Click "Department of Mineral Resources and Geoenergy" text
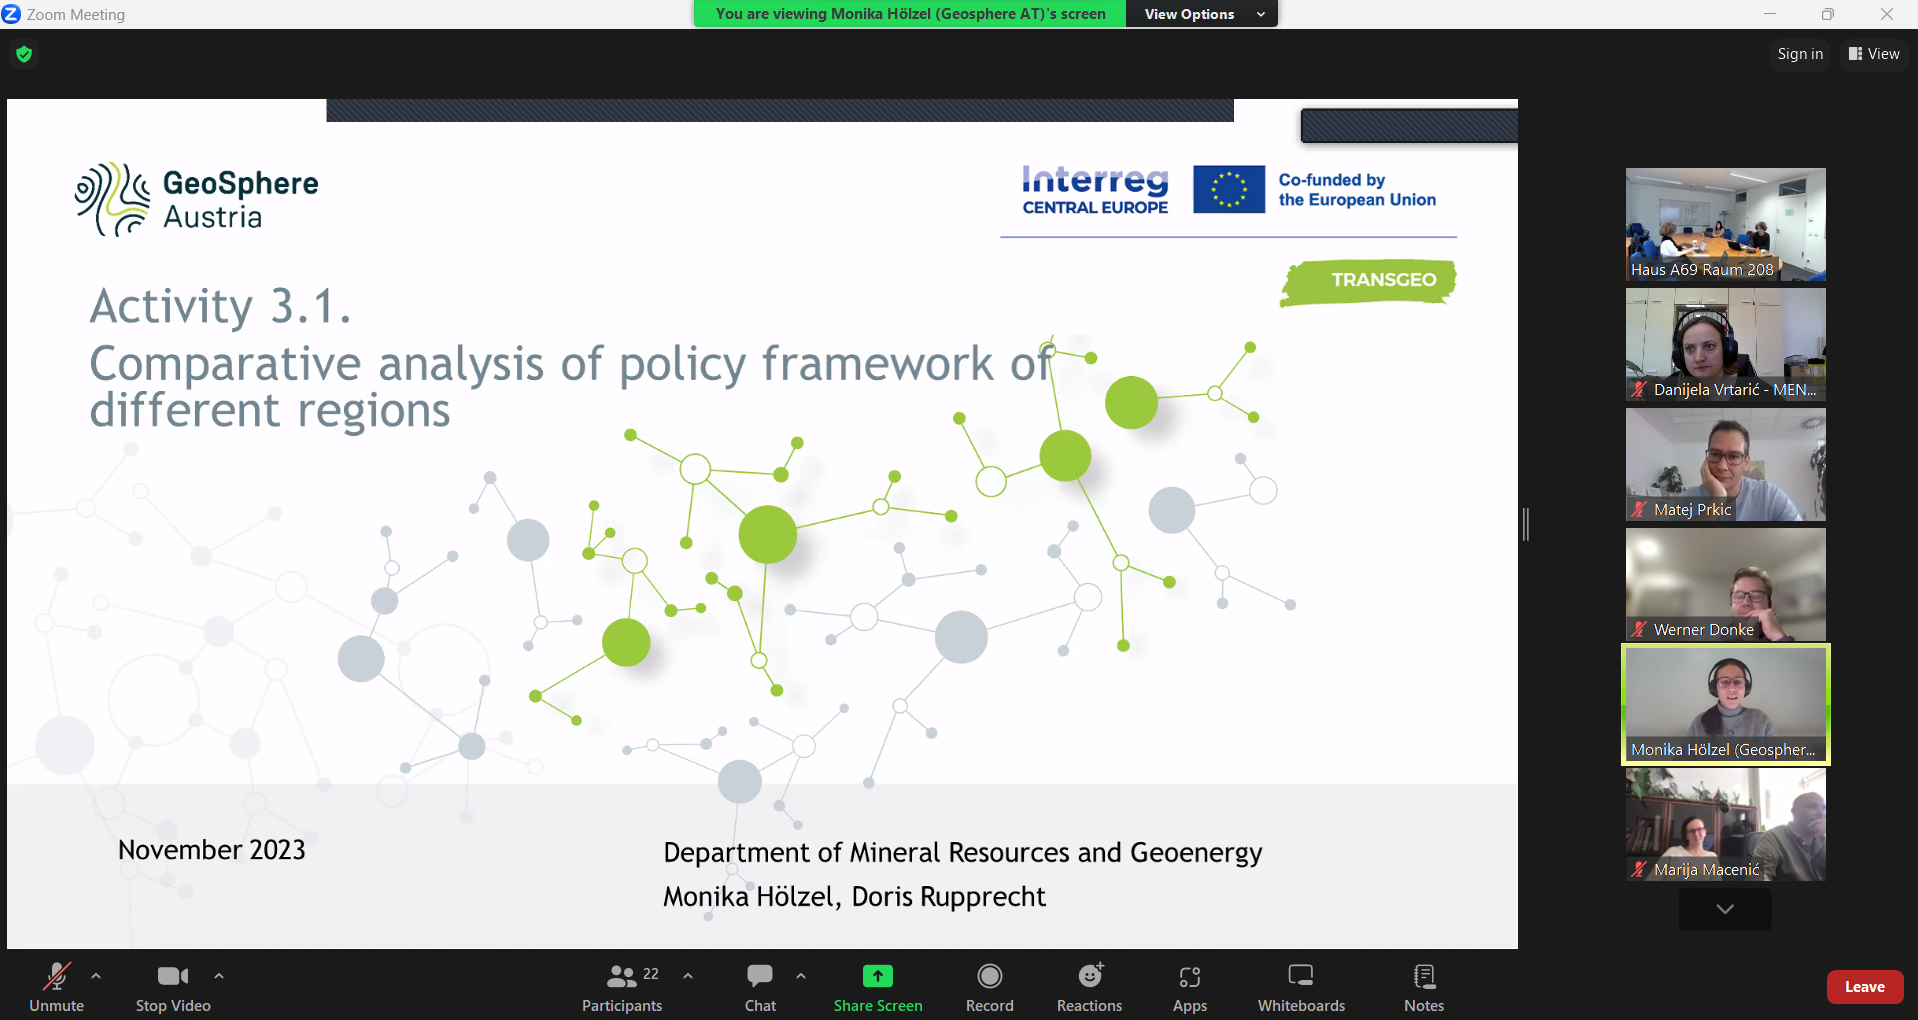1918x1020 pixels. point(963,852)
